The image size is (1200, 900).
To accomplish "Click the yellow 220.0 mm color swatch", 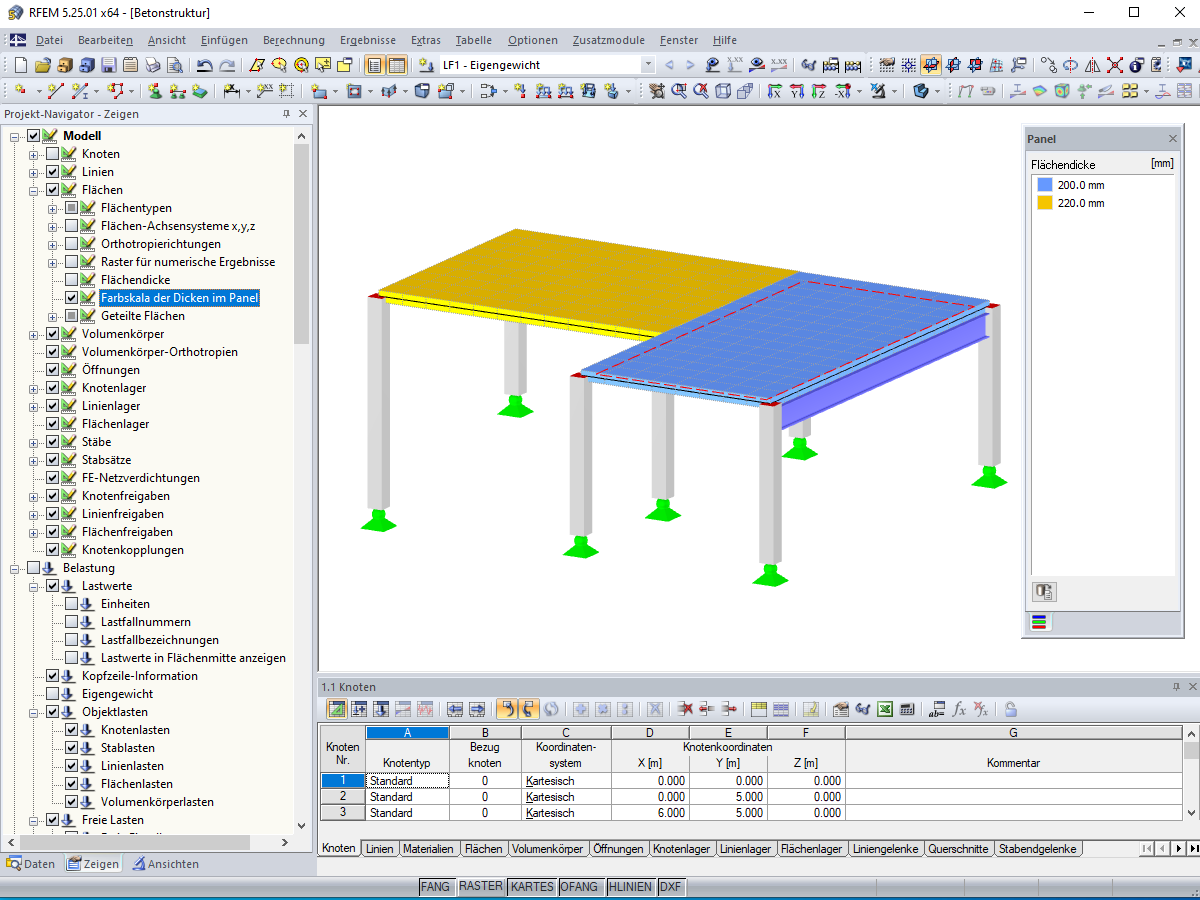I will (x=1045, y=203).
